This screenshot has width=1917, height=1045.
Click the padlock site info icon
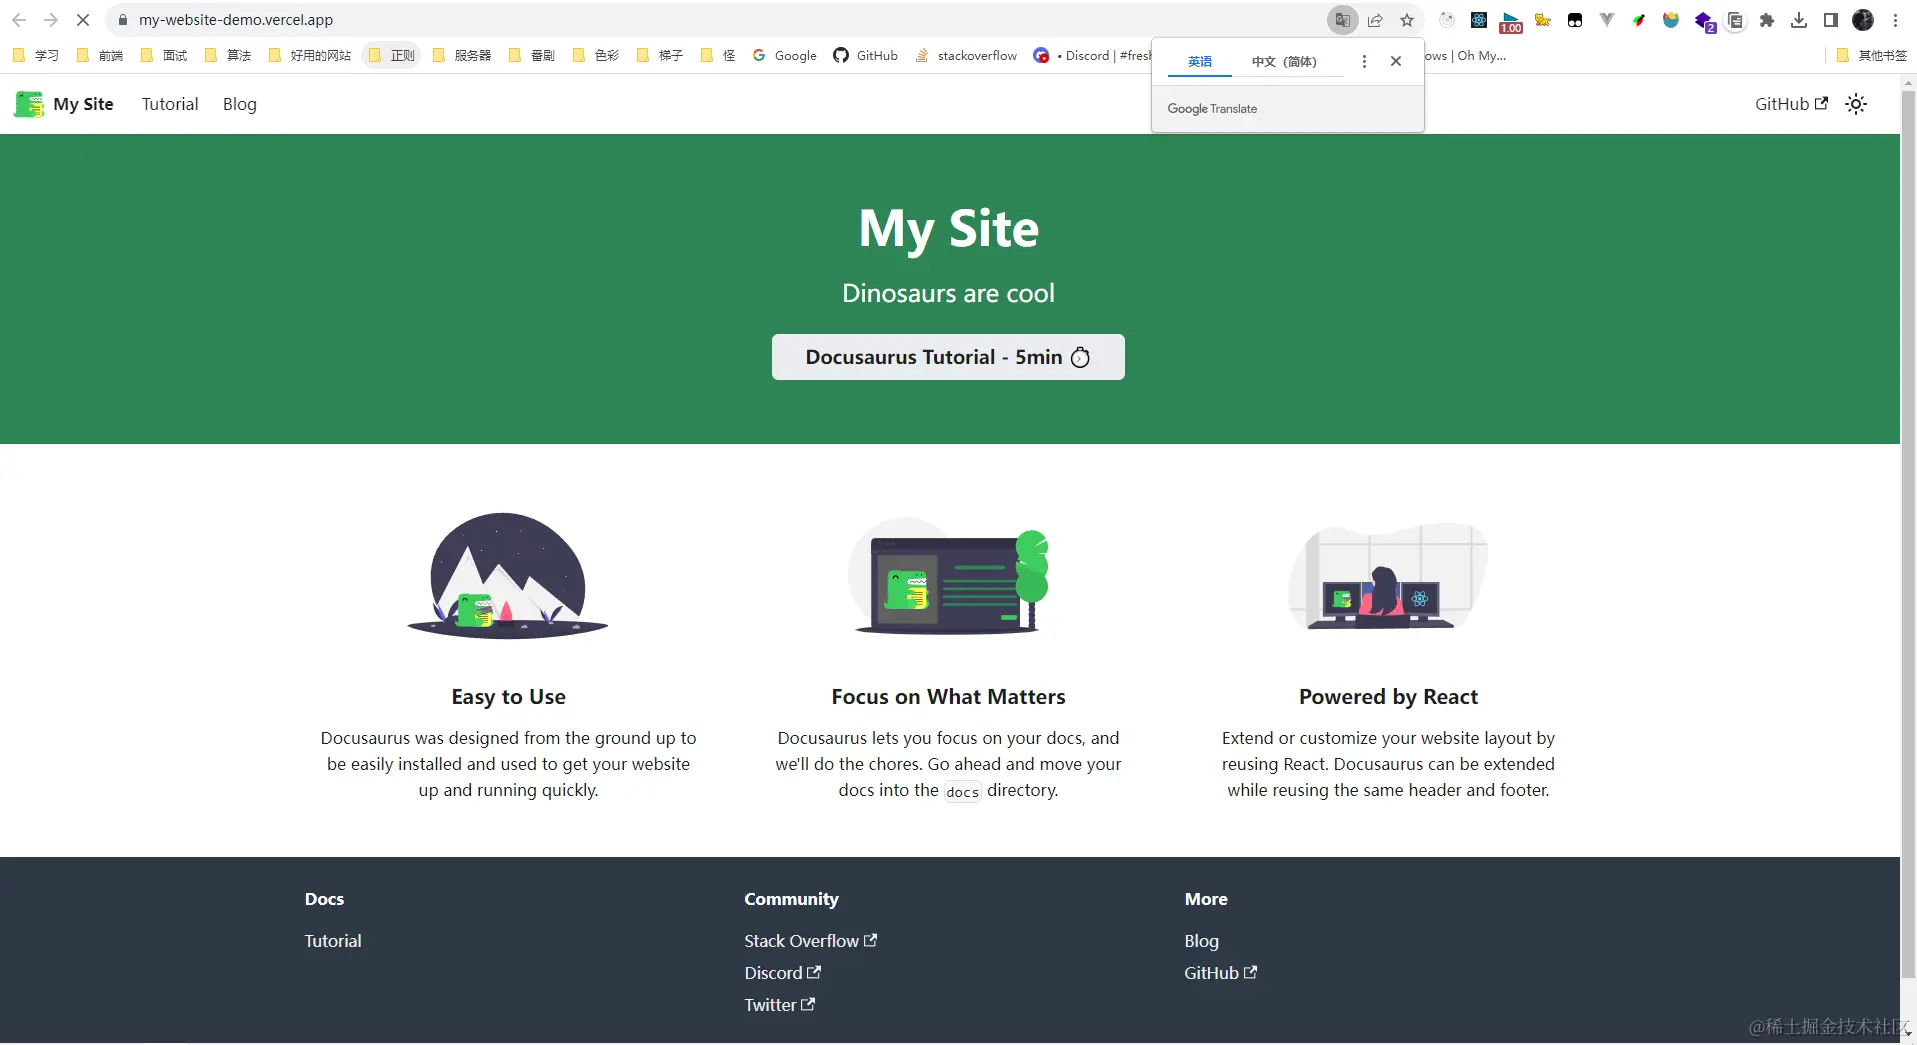tap(123, 20)
